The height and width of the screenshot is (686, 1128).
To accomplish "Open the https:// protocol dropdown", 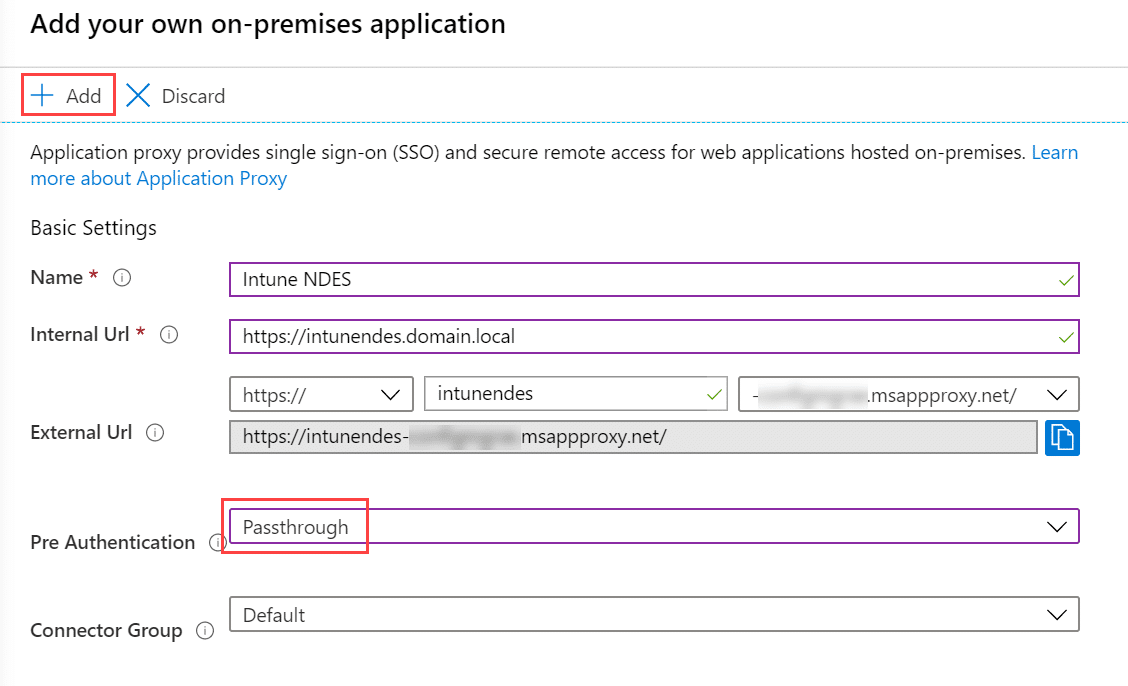I will click(321, 394).
